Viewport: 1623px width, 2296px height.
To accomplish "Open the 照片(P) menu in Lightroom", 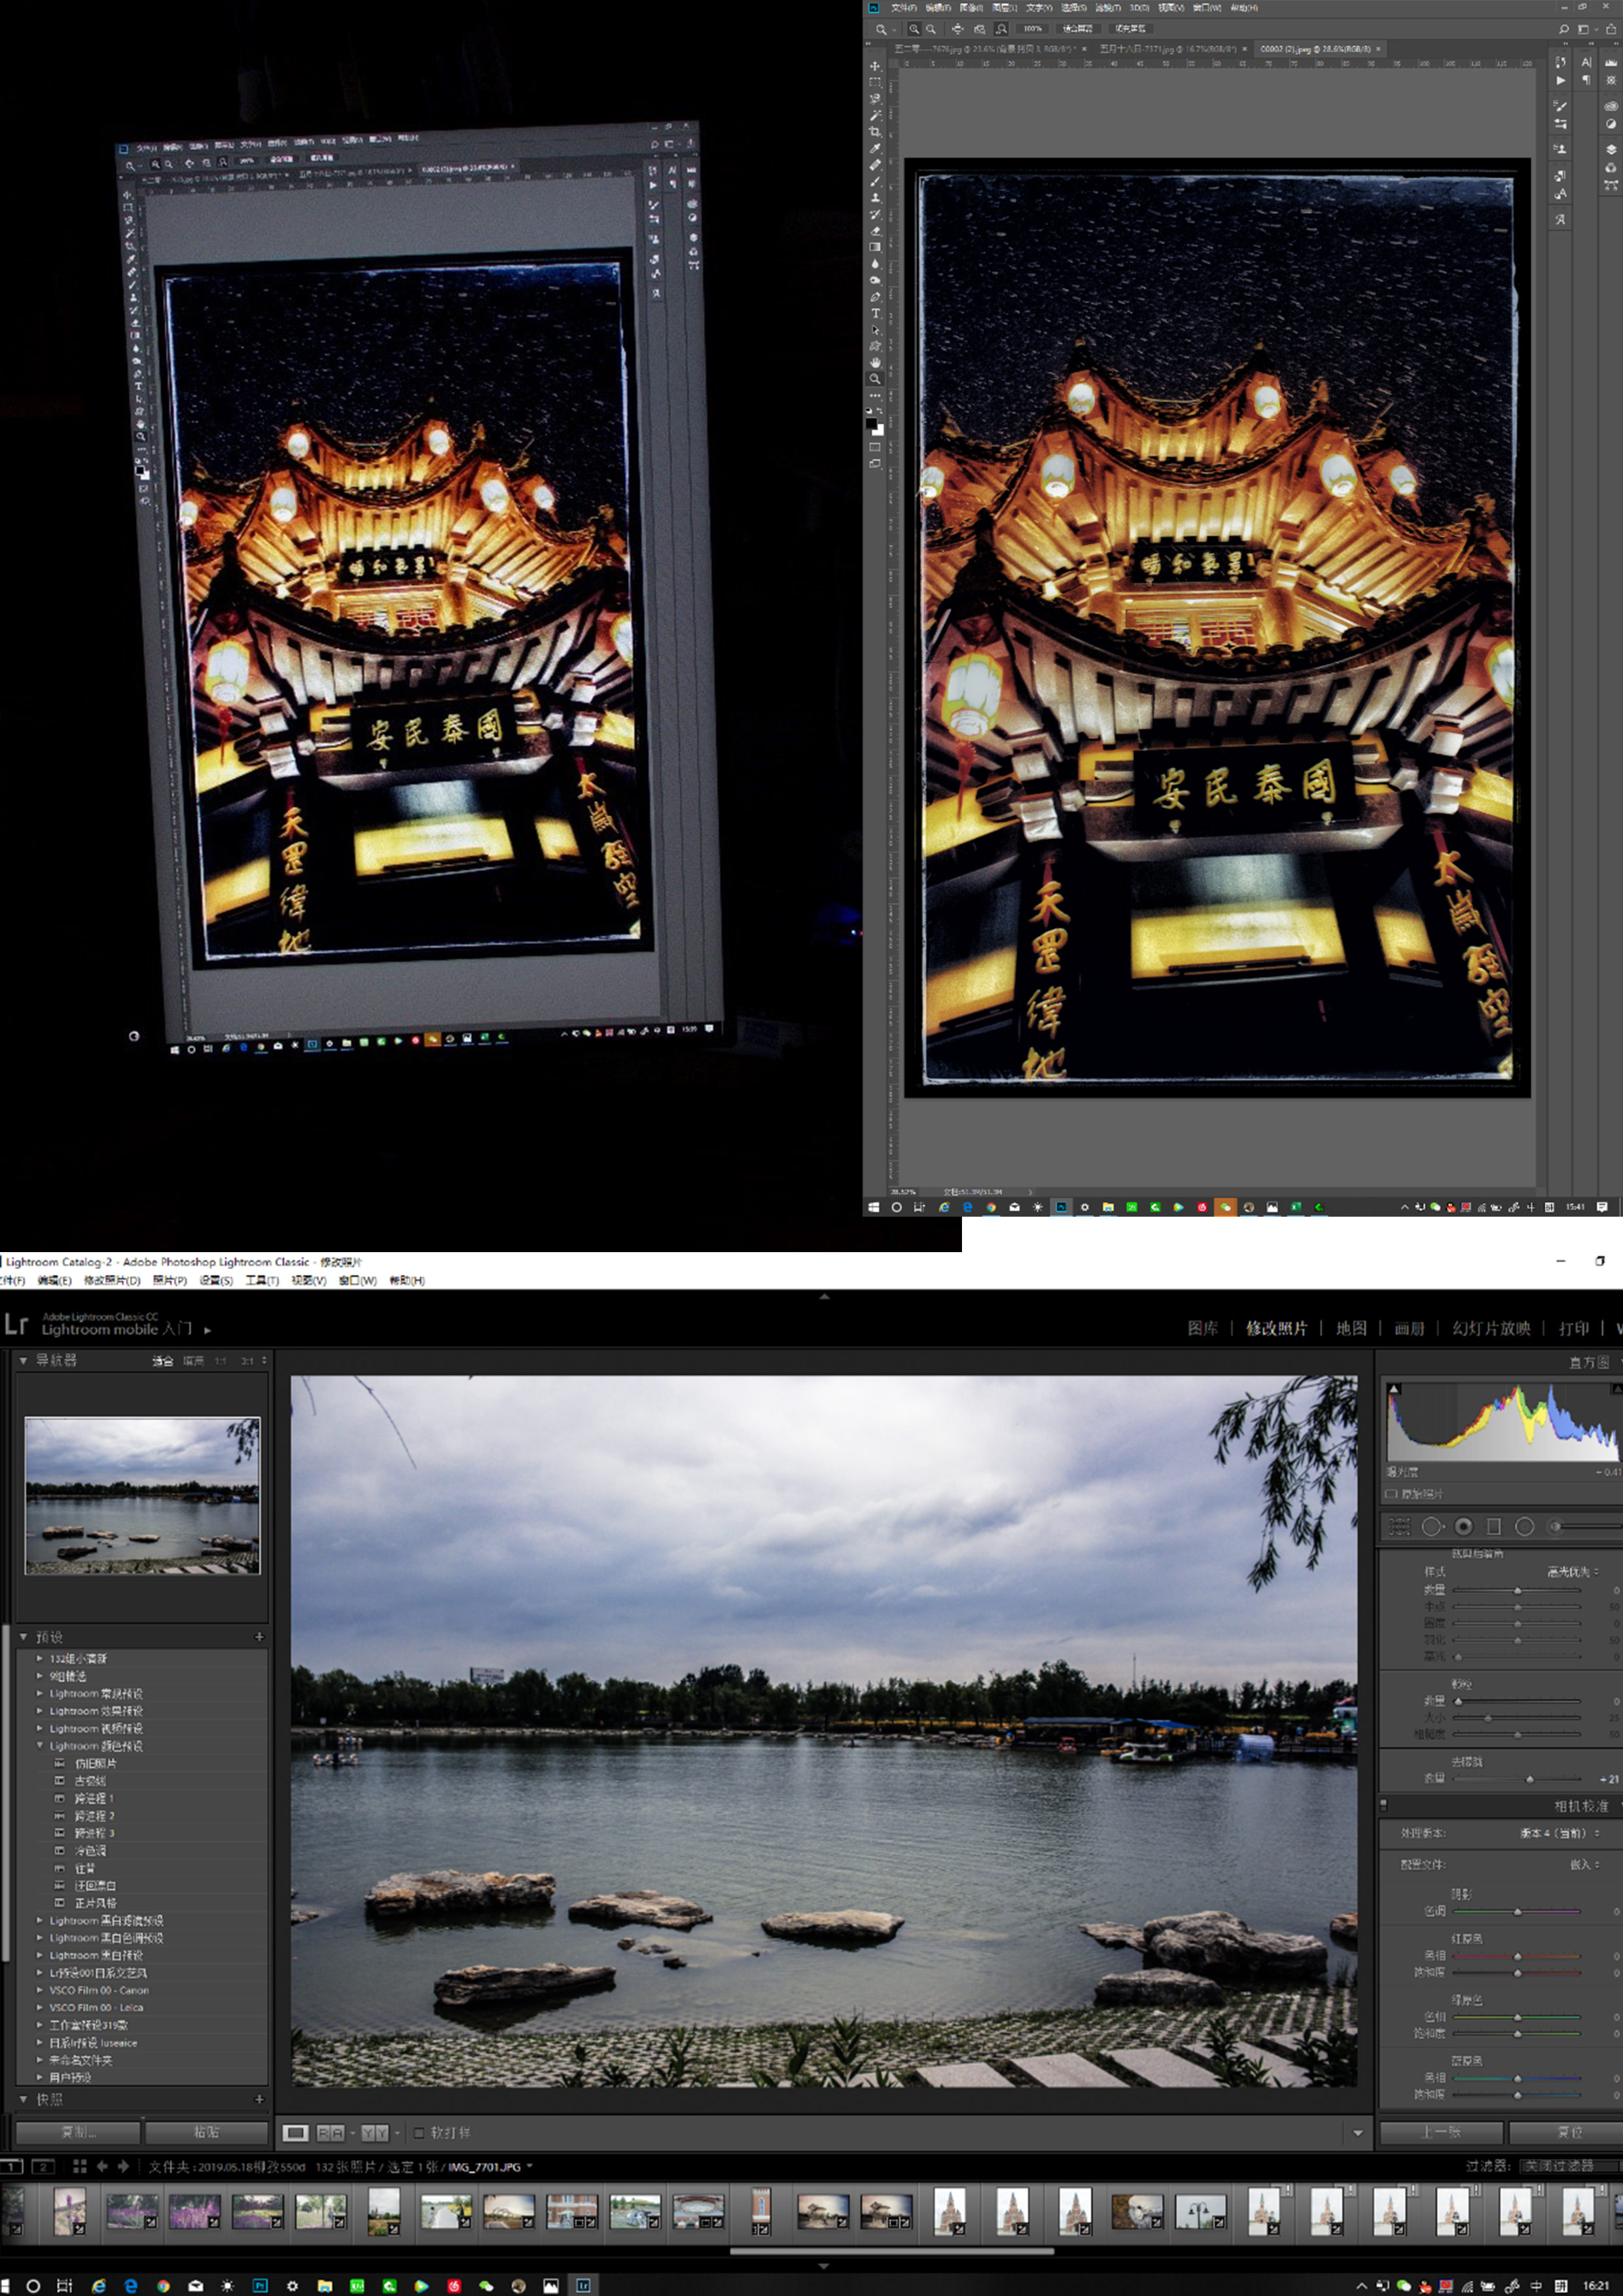I will click(169, 1280).
